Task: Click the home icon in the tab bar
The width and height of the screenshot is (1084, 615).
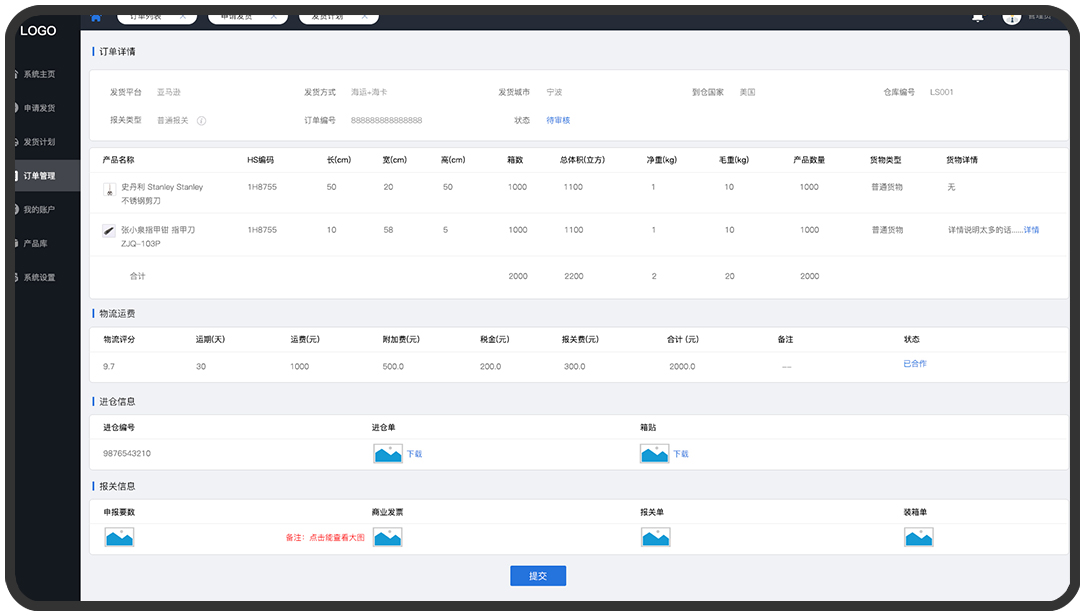Action: tap(96, 17)
